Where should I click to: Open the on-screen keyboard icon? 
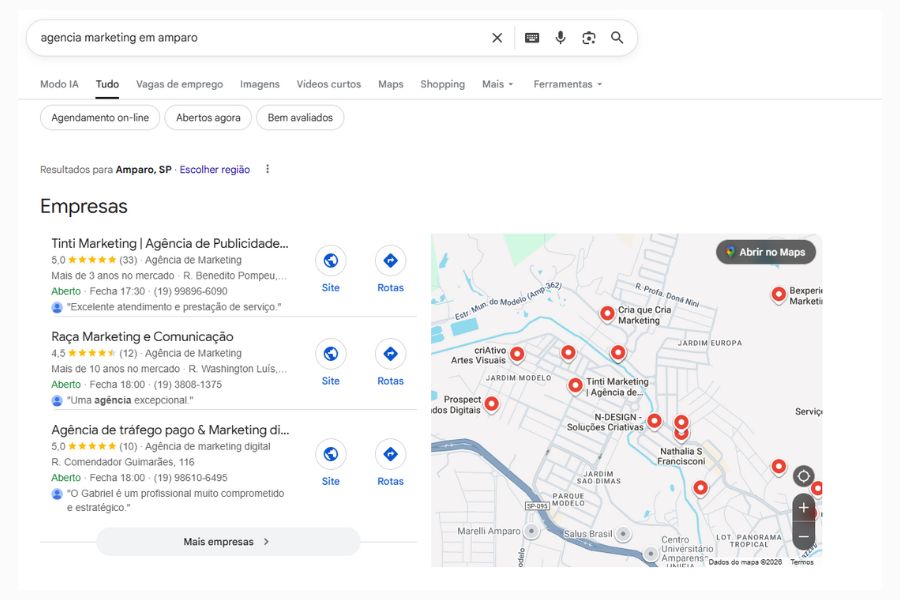[x=532, y=38]
